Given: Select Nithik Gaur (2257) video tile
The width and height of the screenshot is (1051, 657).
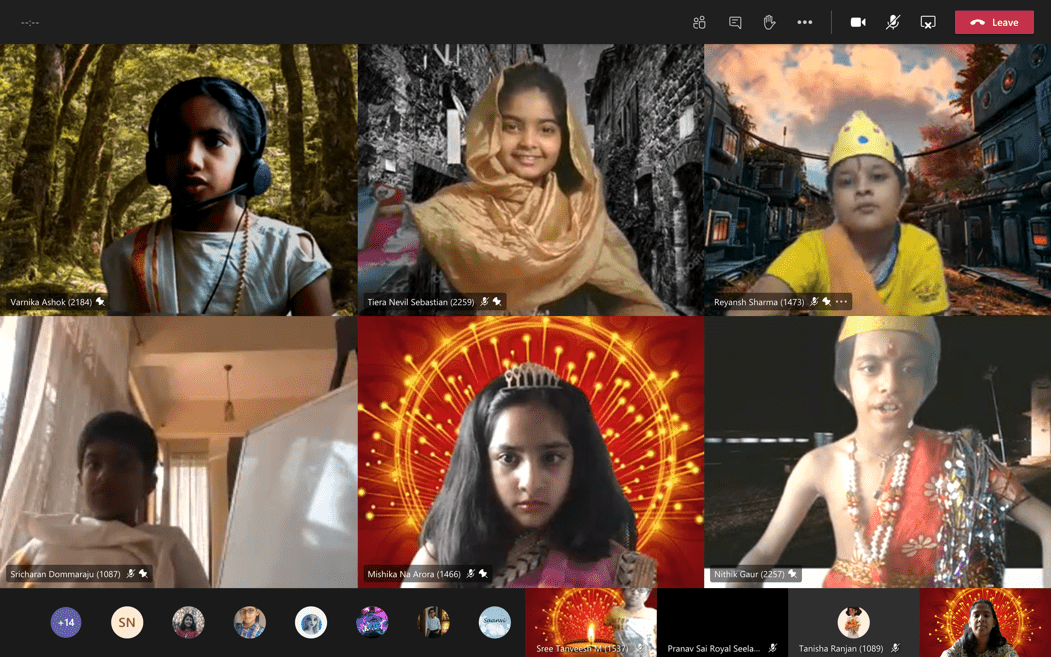Looking at the screenshot, I should click(x=877, y=452).
